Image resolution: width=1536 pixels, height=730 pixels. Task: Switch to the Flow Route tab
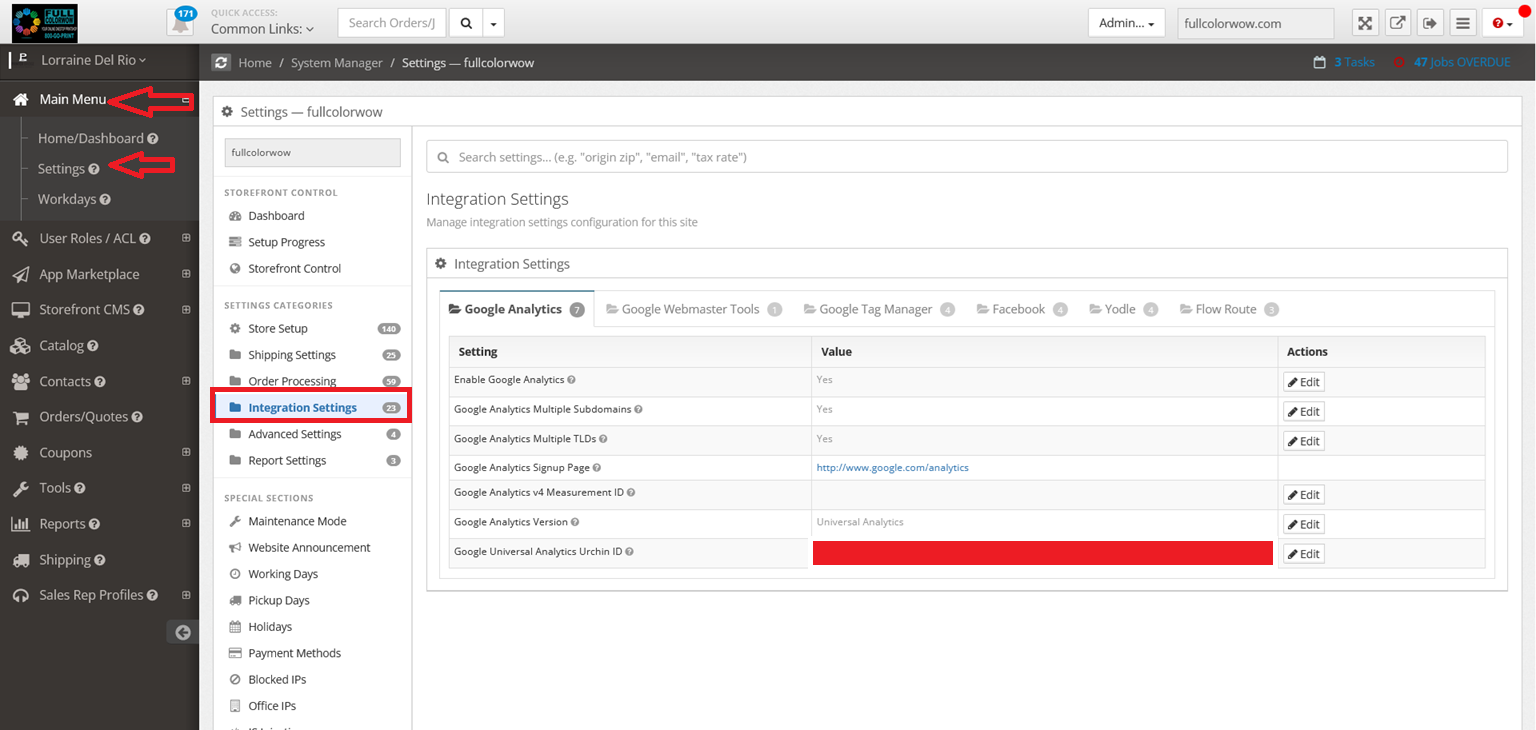click(x=1229, y=309)
